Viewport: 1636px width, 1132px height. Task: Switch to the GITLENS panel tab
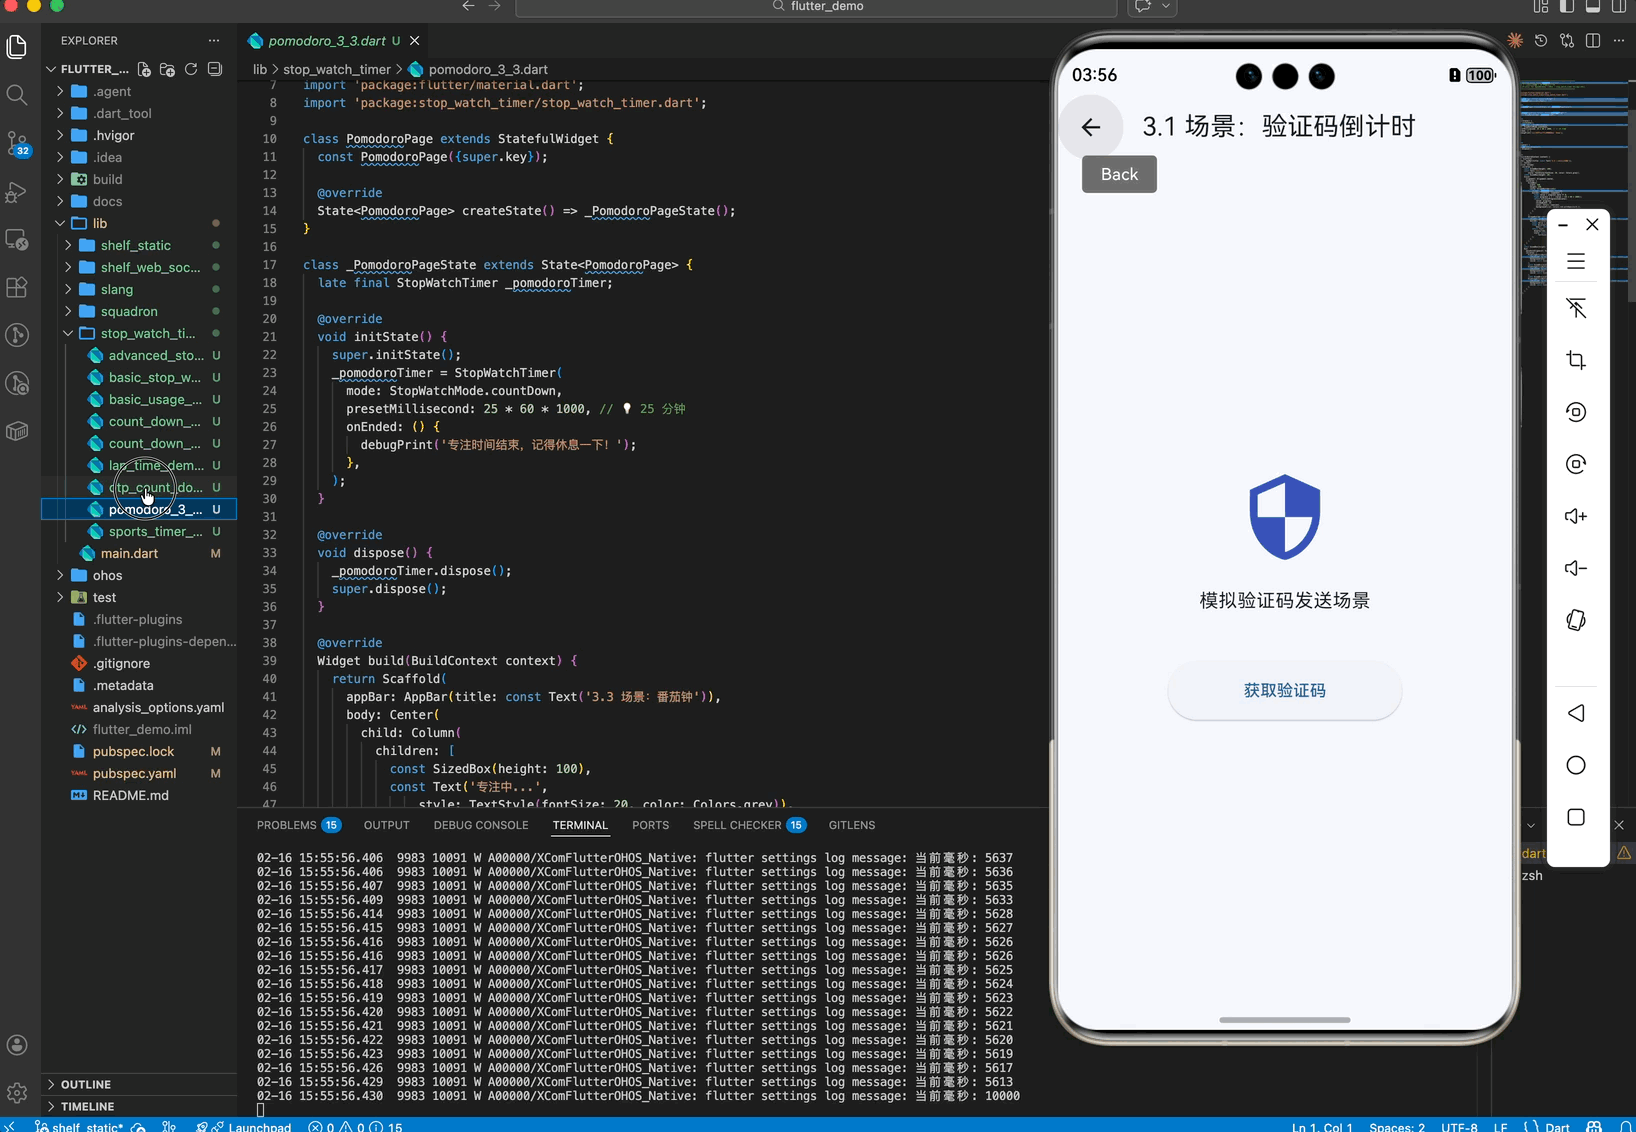(x=852, y=825)
